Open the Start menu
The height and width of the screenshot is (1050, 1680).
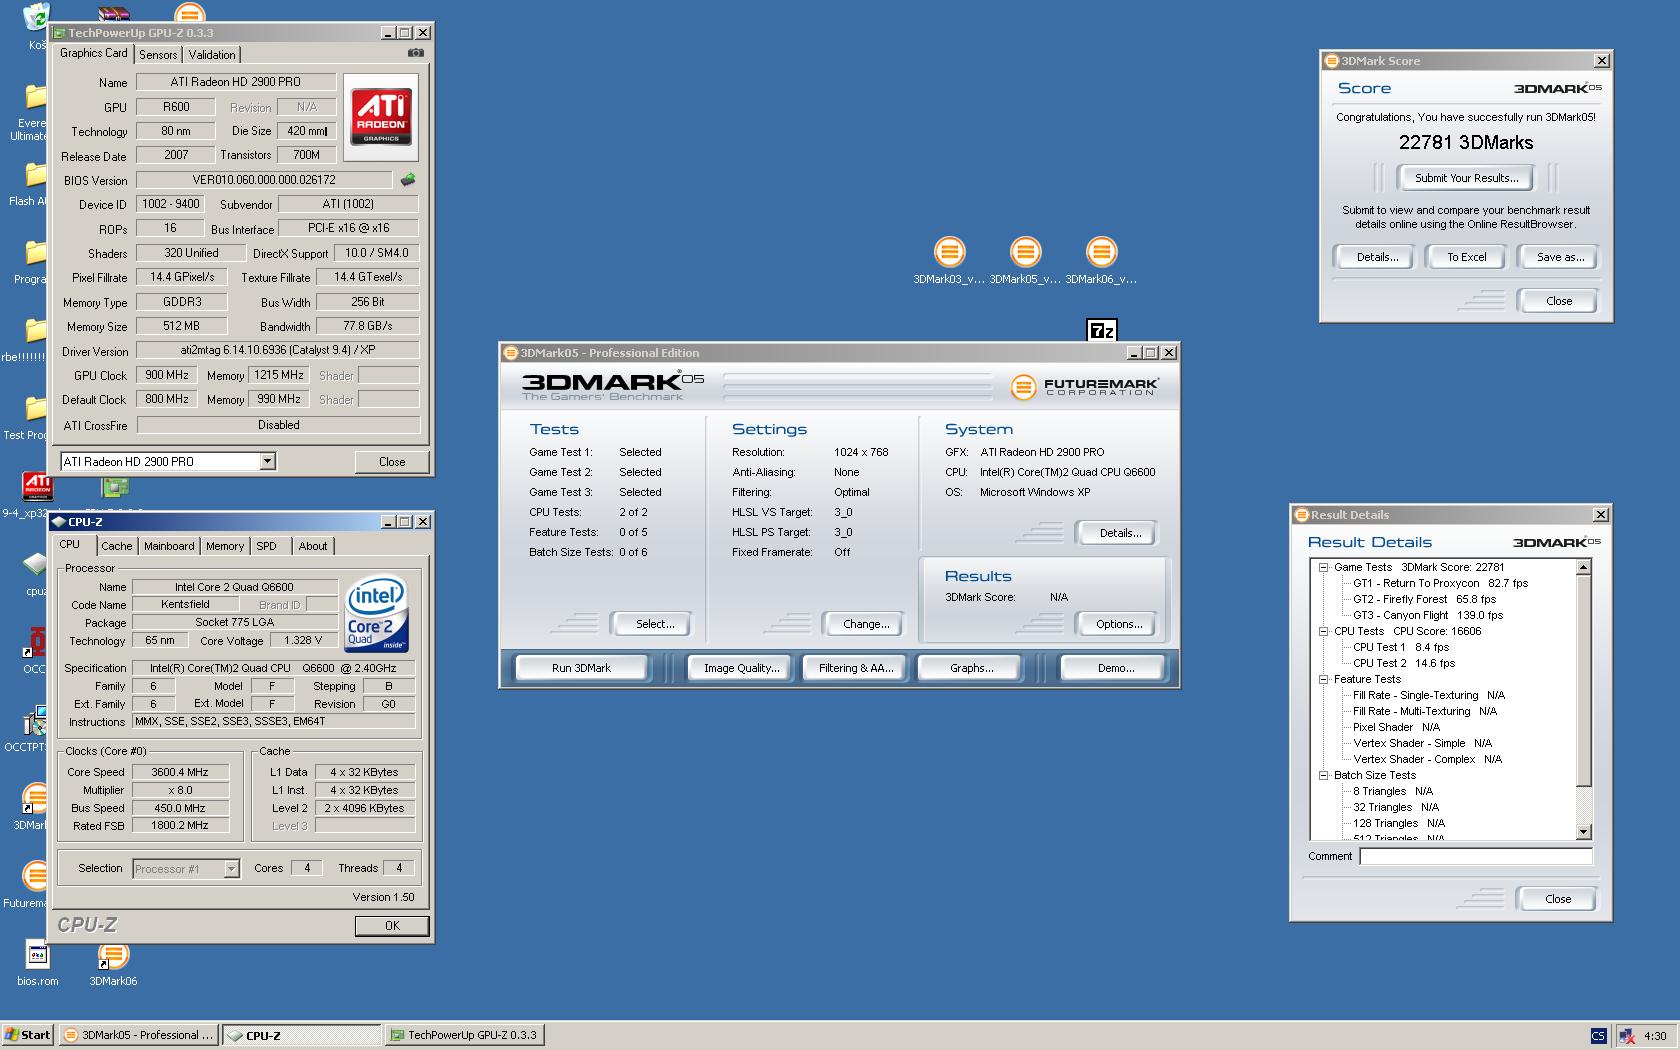click(27, 1035)
